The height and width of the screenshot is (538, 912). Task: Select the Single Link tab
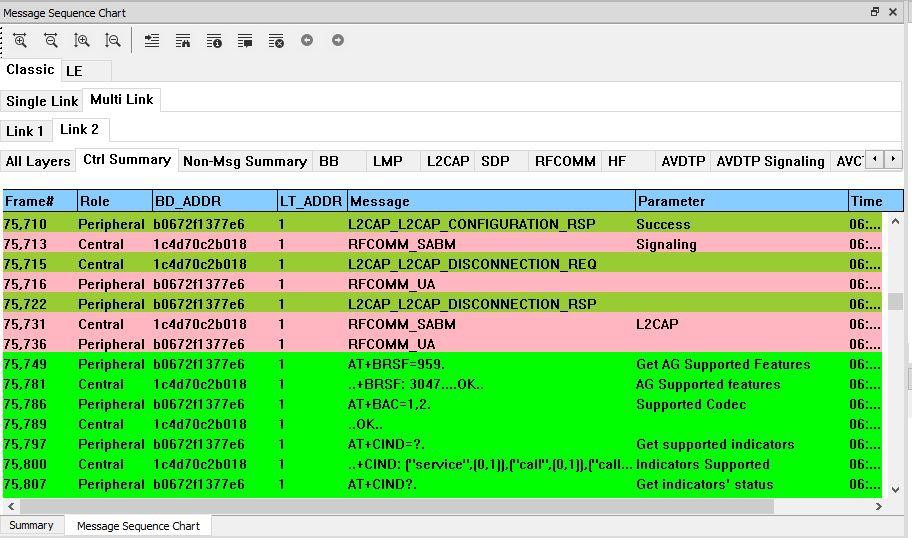point(42,101)
